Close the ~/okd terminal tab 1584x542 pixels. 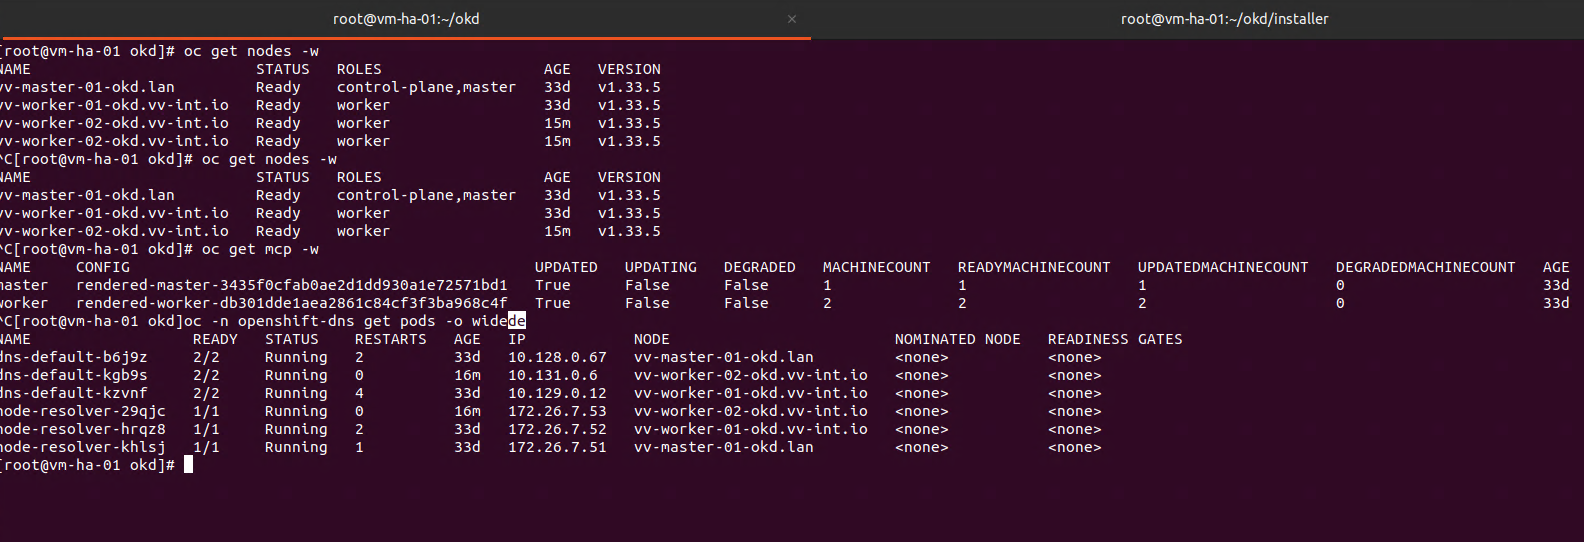[792, 19]
